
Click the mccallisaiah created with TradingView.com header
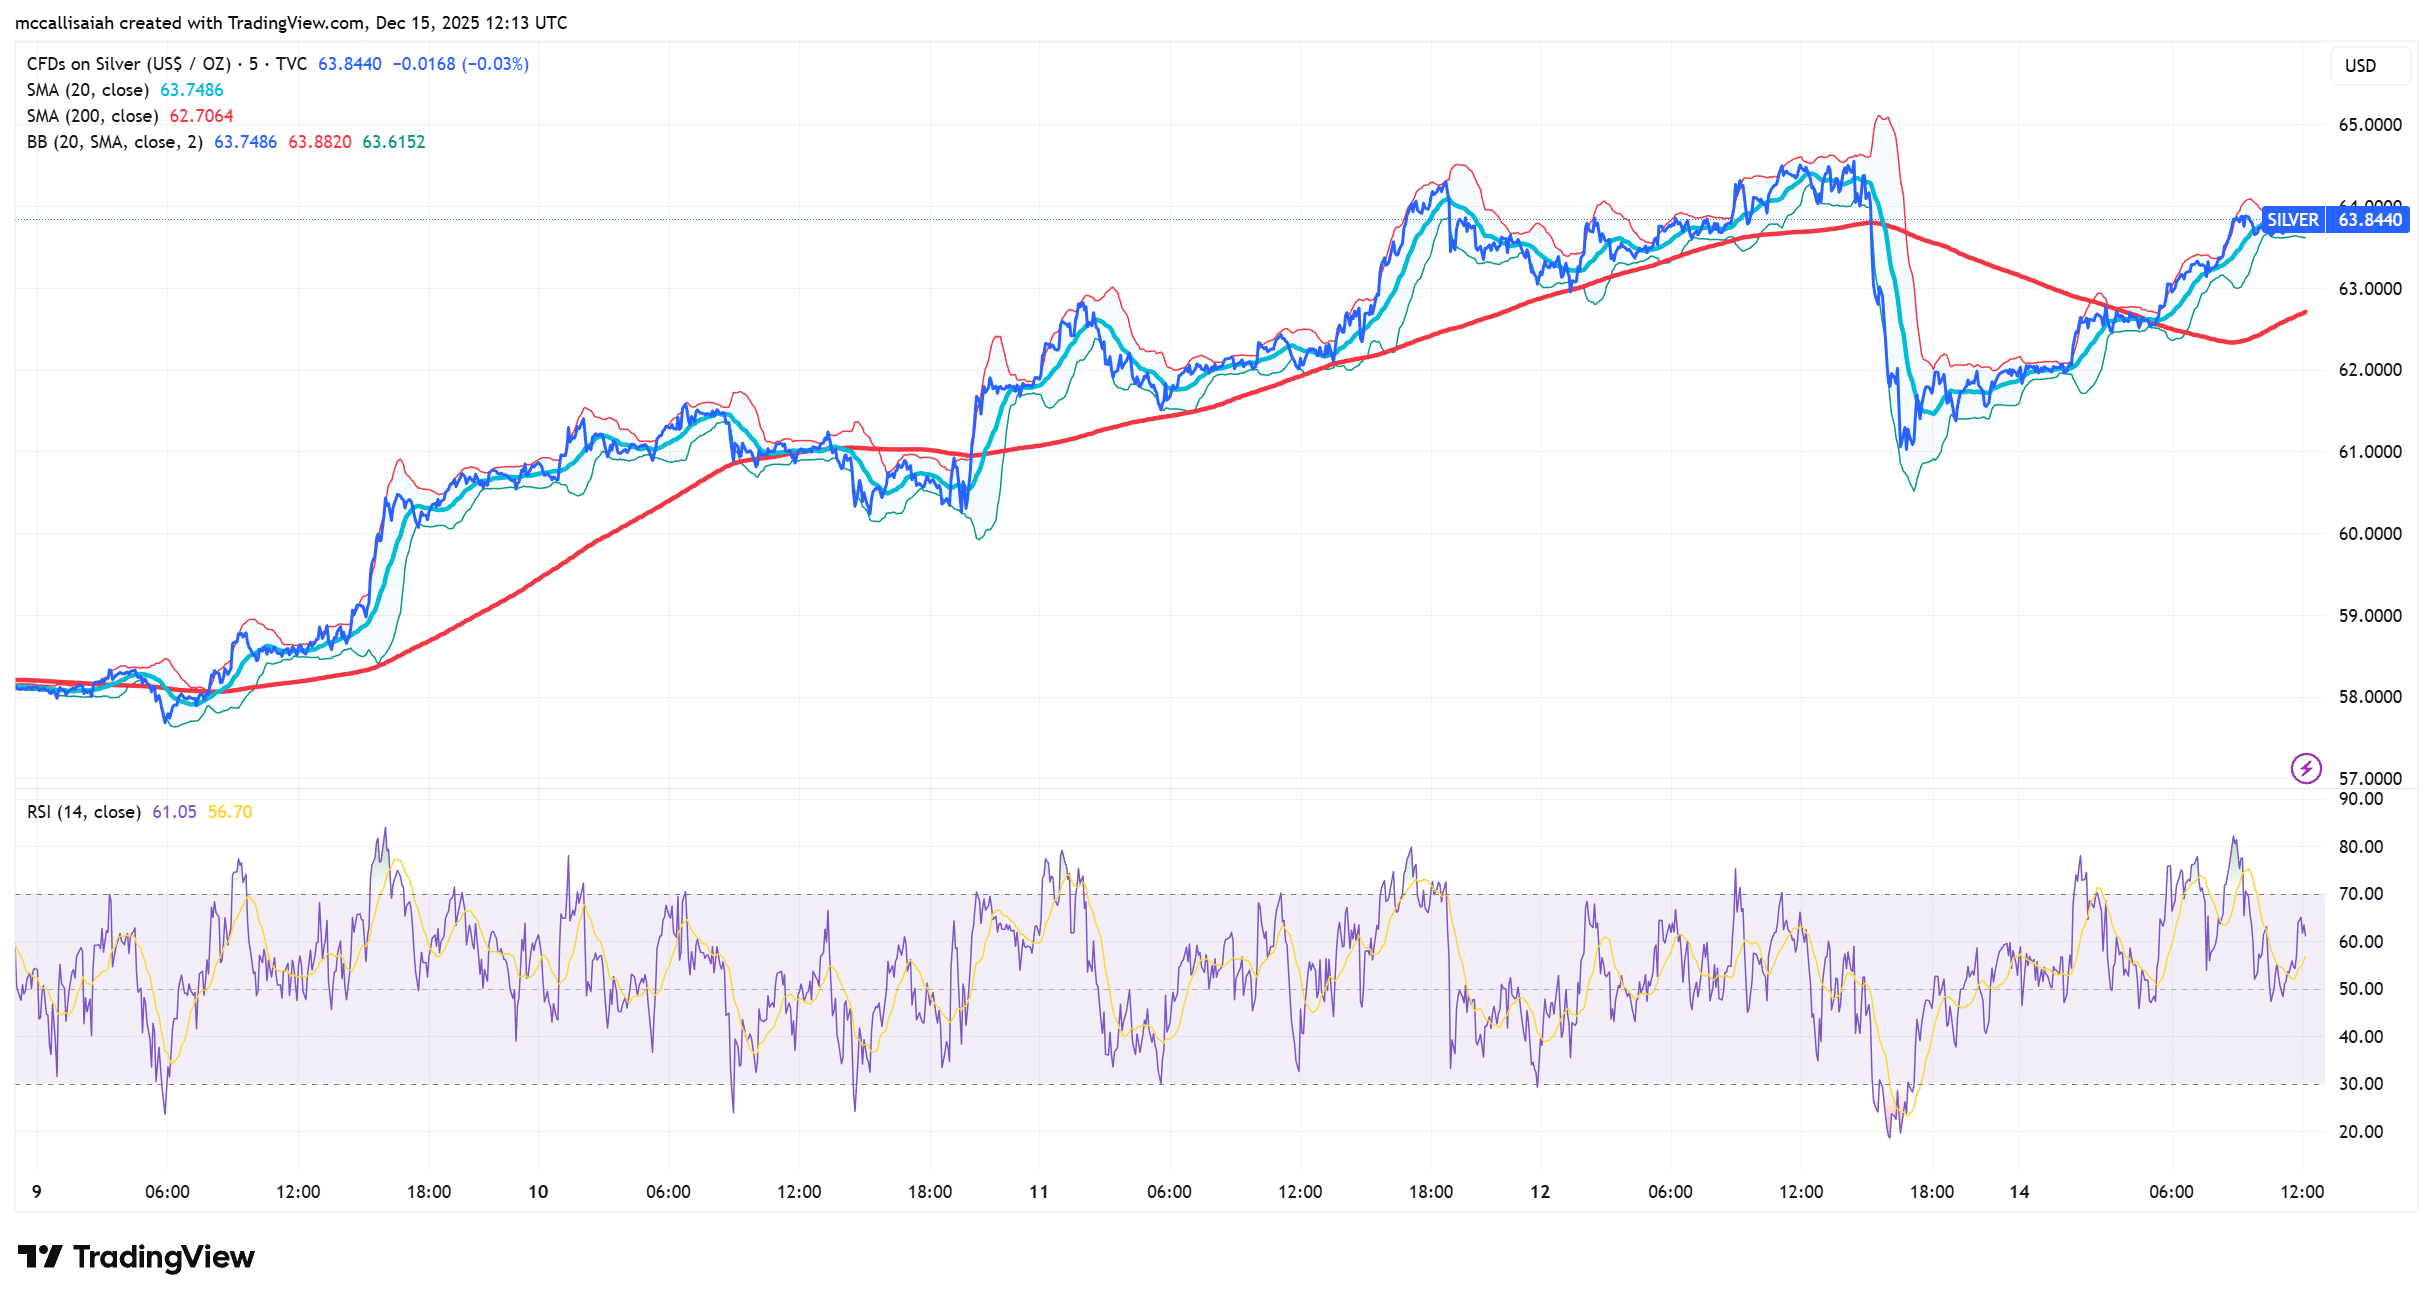(x=291, y=22)
